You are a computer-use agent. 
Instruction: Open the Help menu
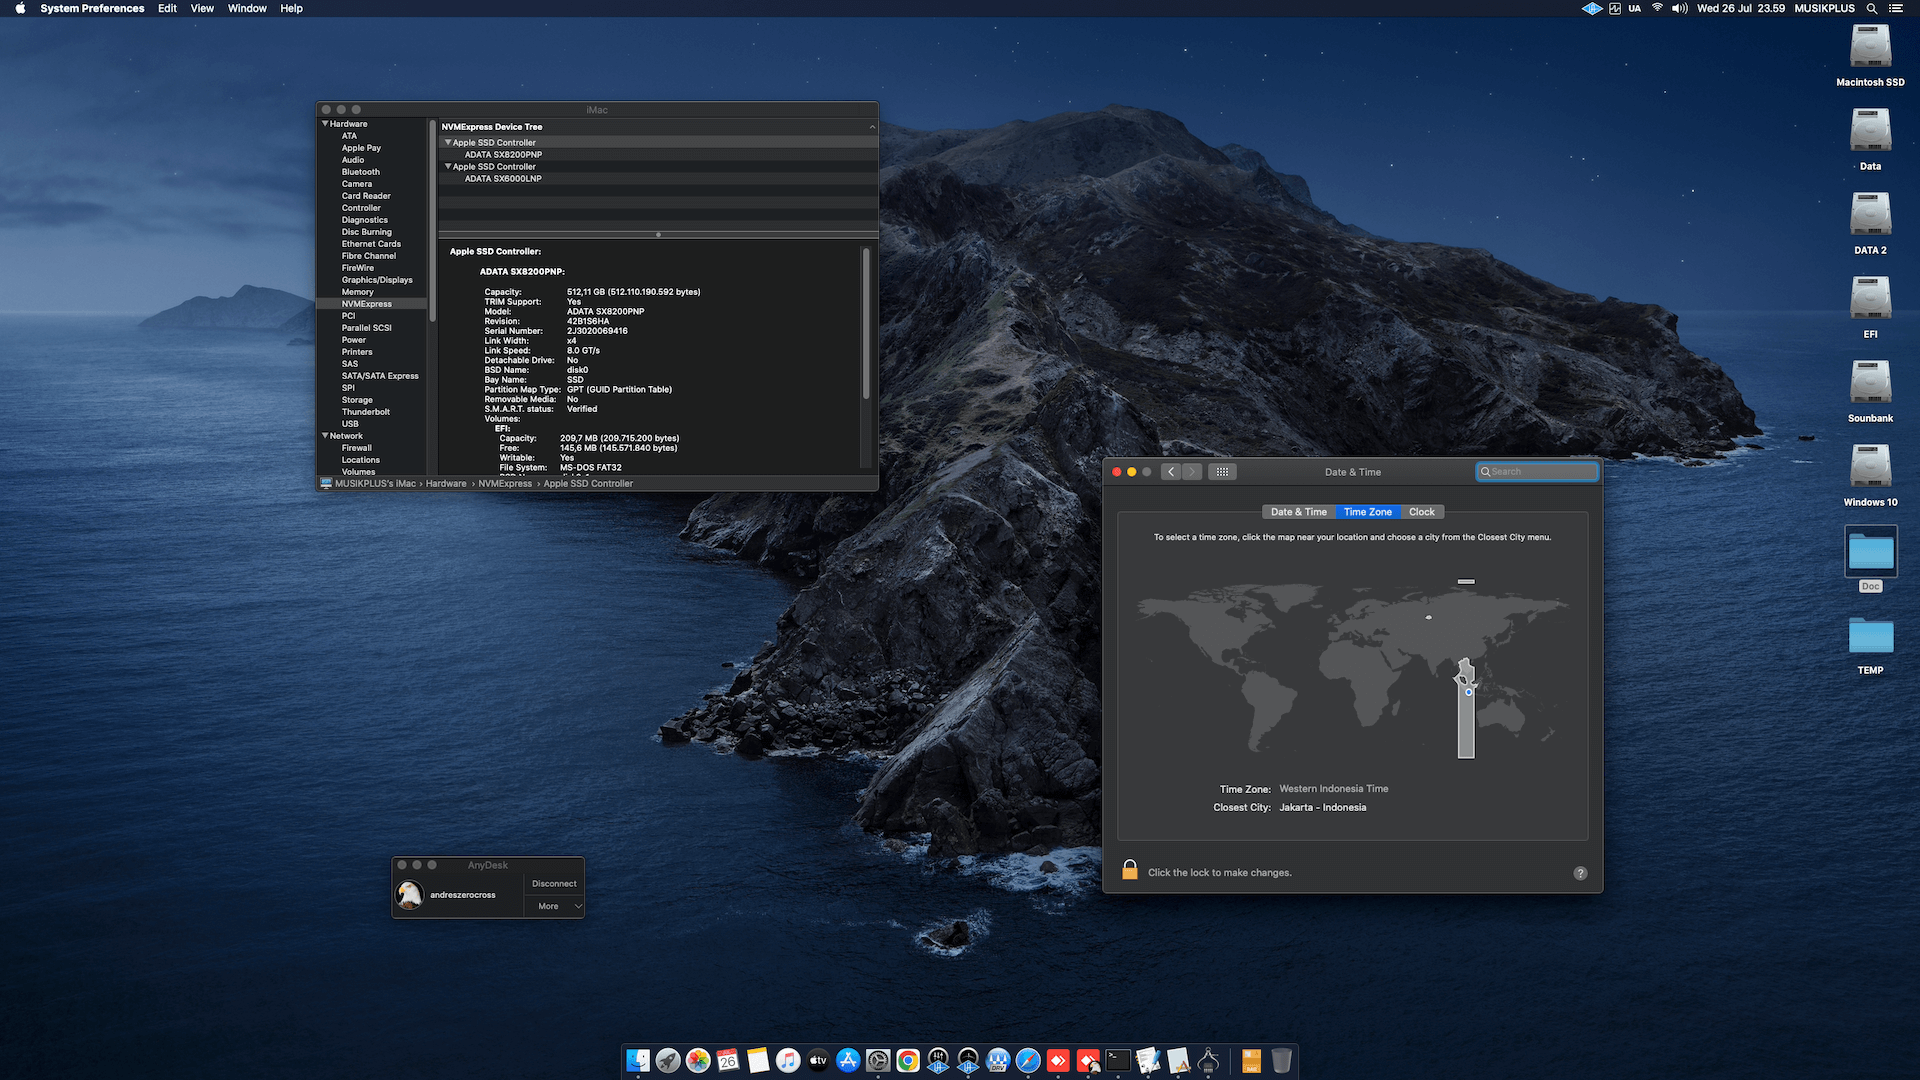pos(291,8)
